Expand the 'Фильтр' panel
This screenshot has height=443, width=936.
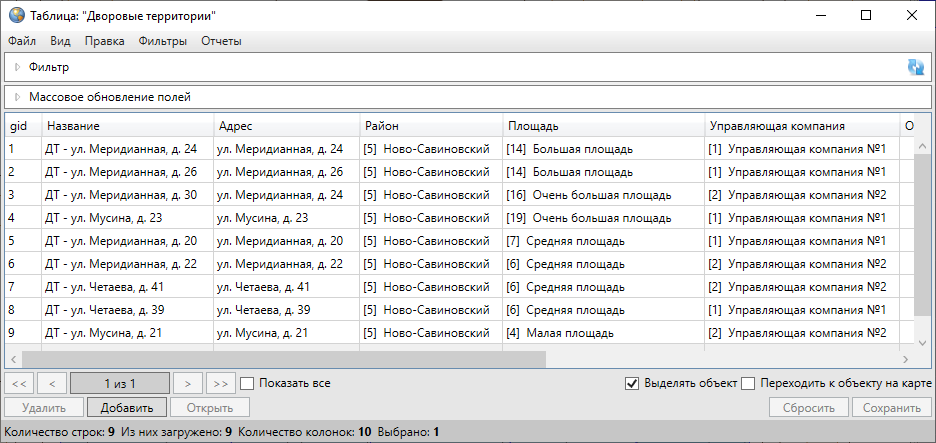coord(17,67)
